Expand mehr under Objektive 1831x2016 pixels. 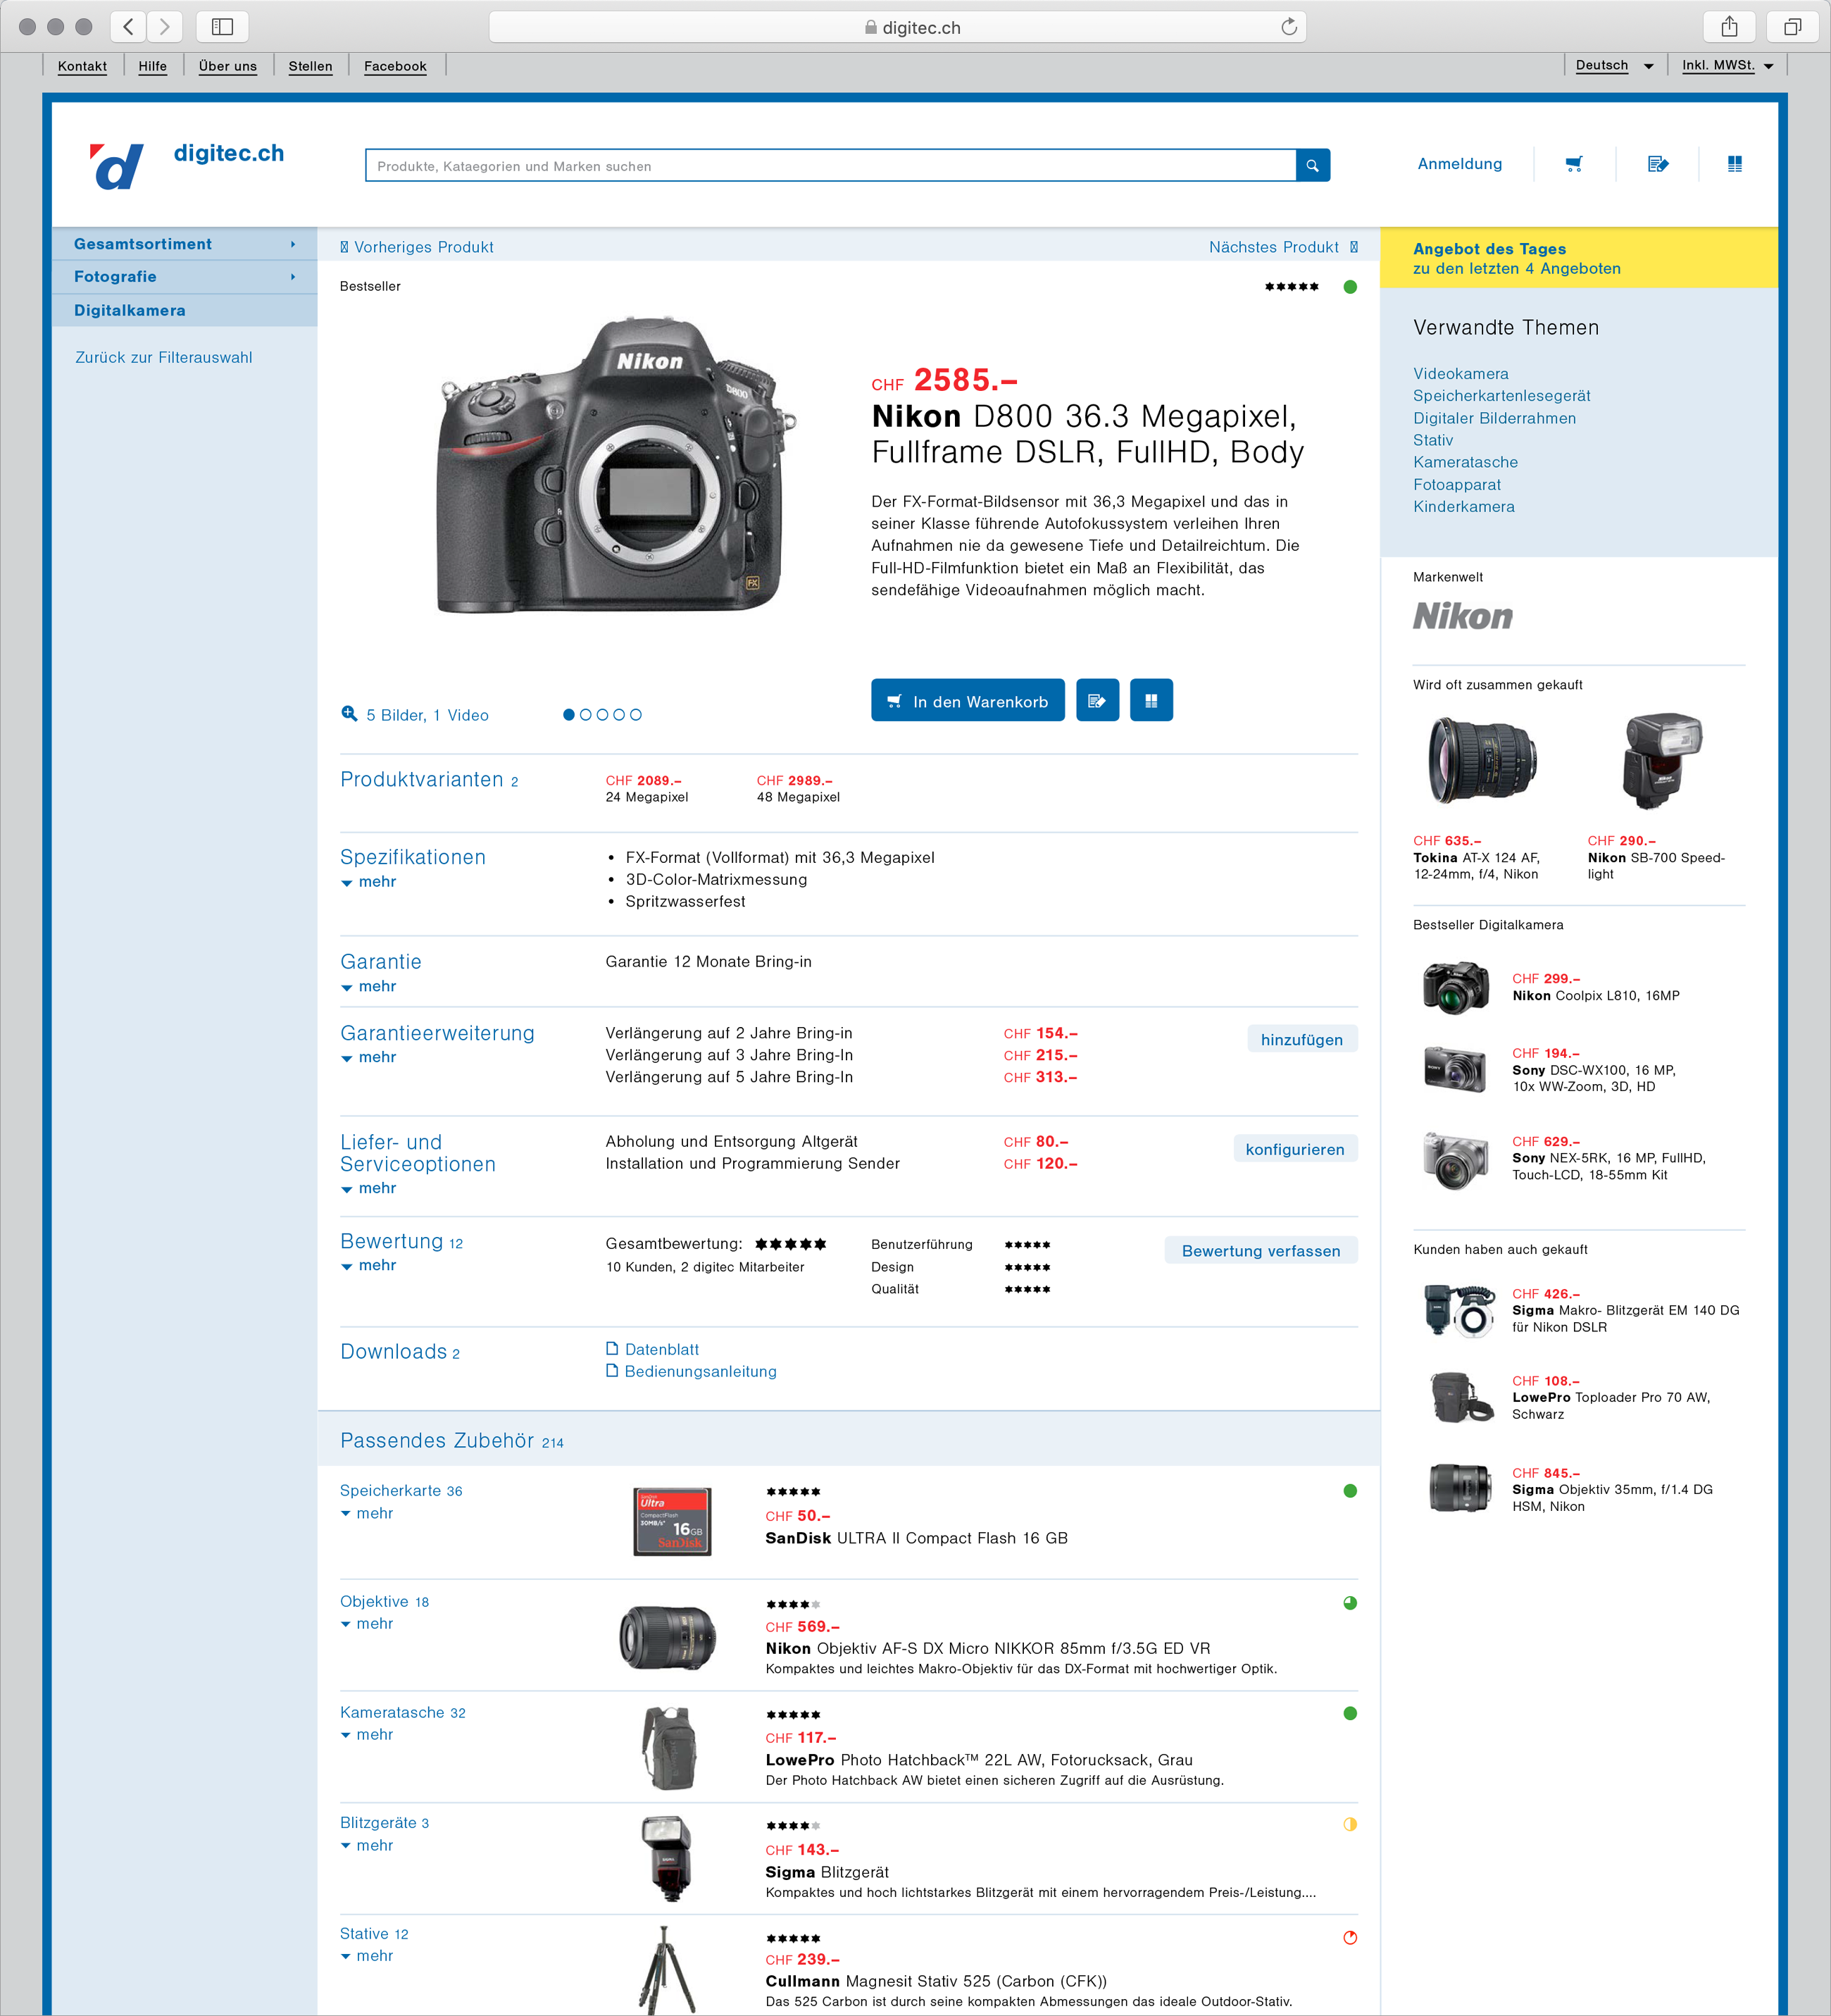tap(367, 1624)
